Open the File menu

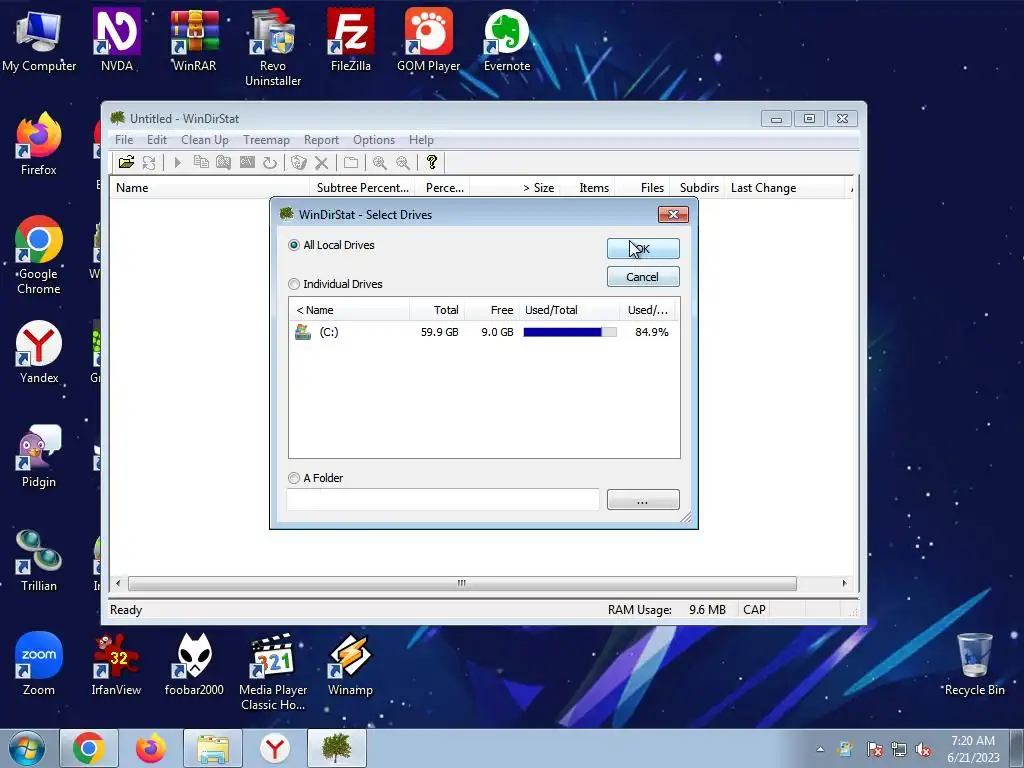click(124, 140)
